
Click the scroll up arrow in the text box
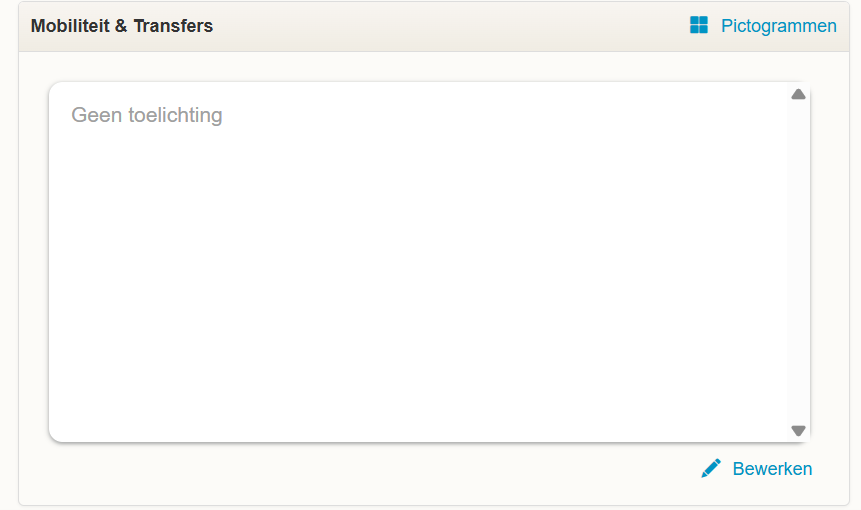[798, 94]
